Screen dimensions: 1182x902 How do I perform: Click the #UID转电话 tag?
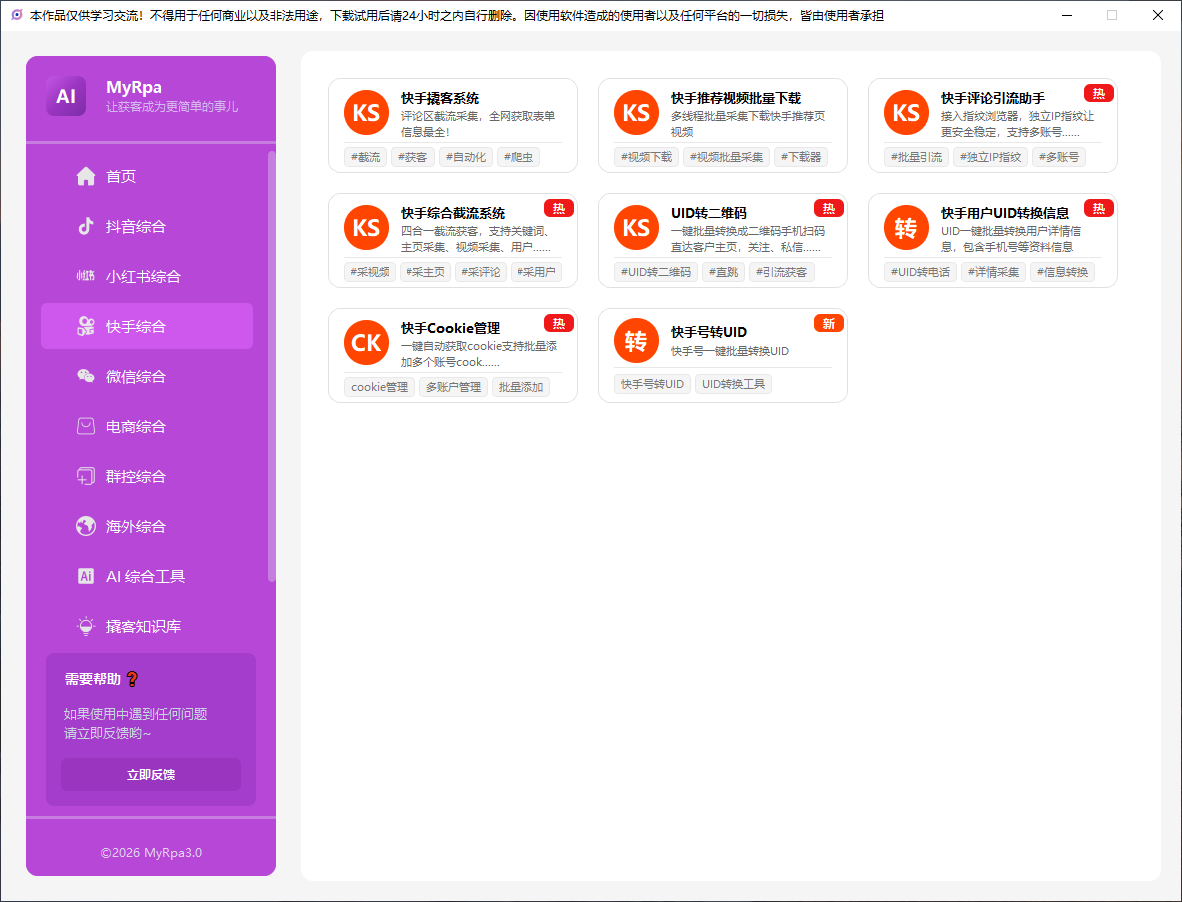pos(920,272)
